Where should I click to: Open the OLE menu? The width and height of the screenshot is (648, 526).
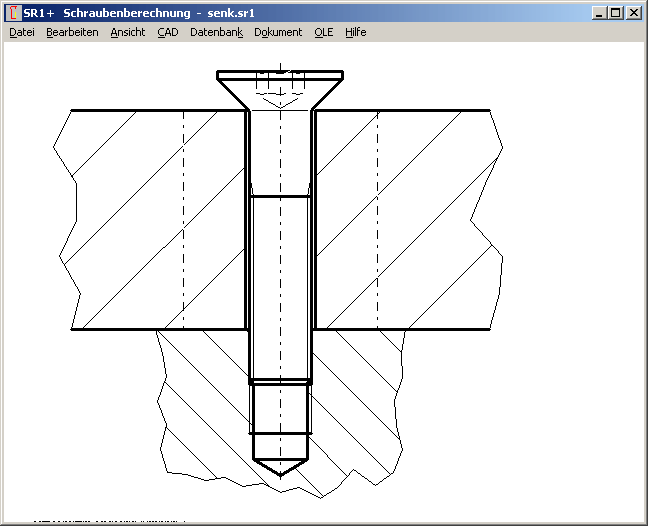pyautogui.click(x=323, y=32)
